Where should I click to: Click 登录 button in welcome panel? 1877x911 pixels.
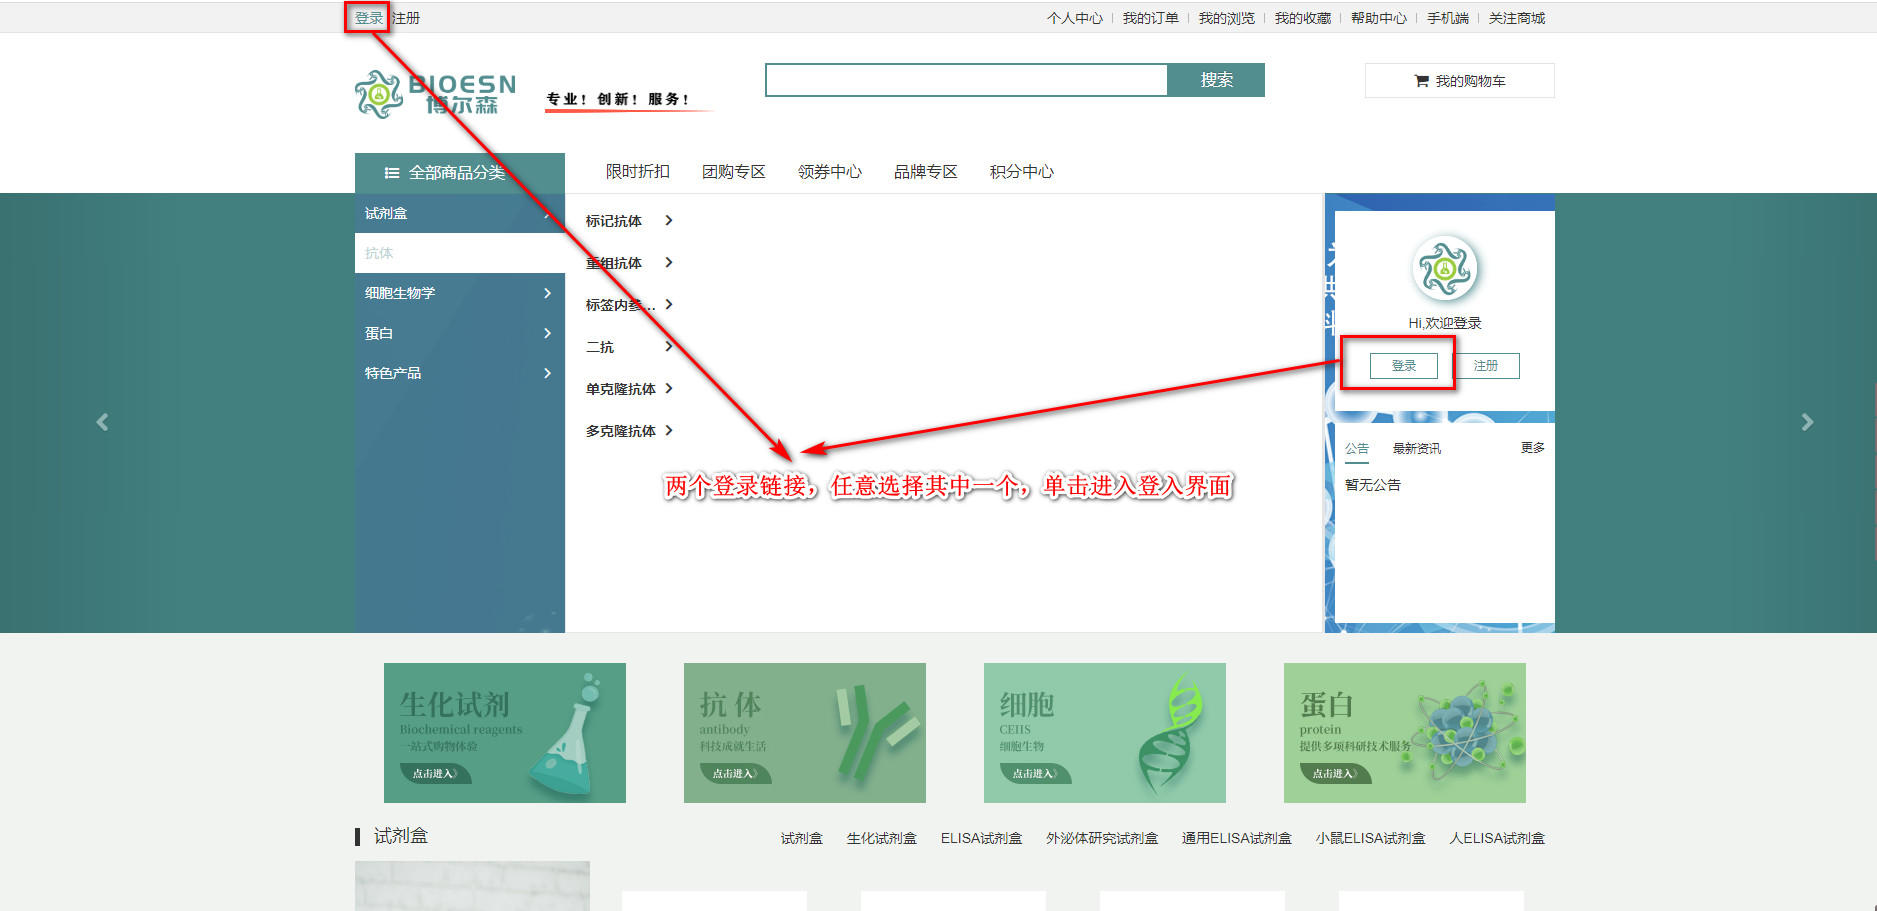[x=1403, y=366]
